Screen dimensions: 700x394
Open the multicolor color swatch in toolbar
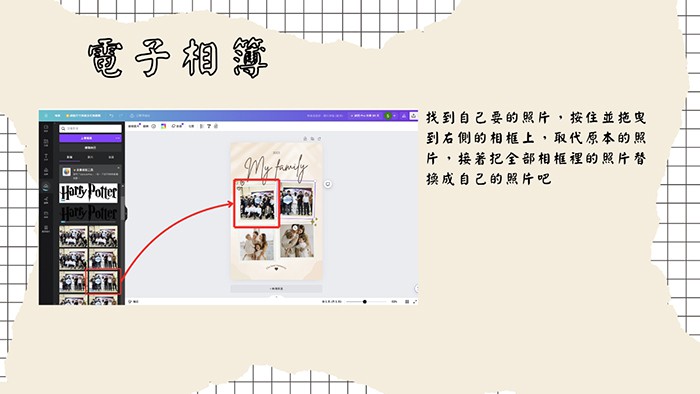163,126
